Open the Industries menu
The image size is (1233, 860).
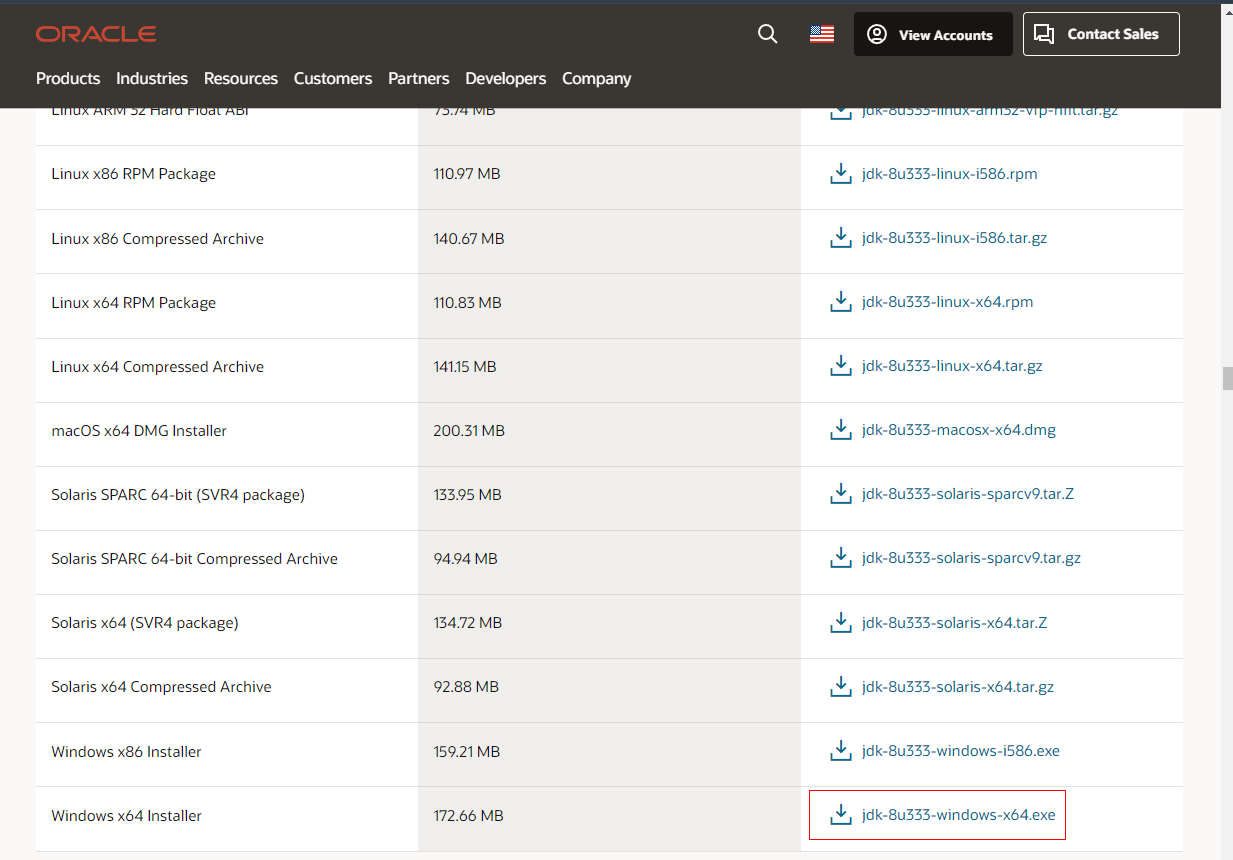[152, 78]
